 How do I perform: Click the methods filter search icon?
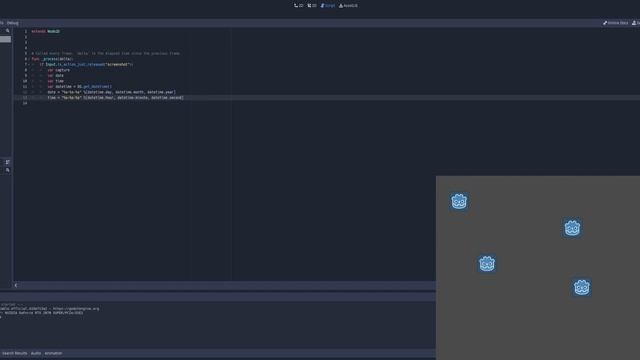click(x=7, y=170)
